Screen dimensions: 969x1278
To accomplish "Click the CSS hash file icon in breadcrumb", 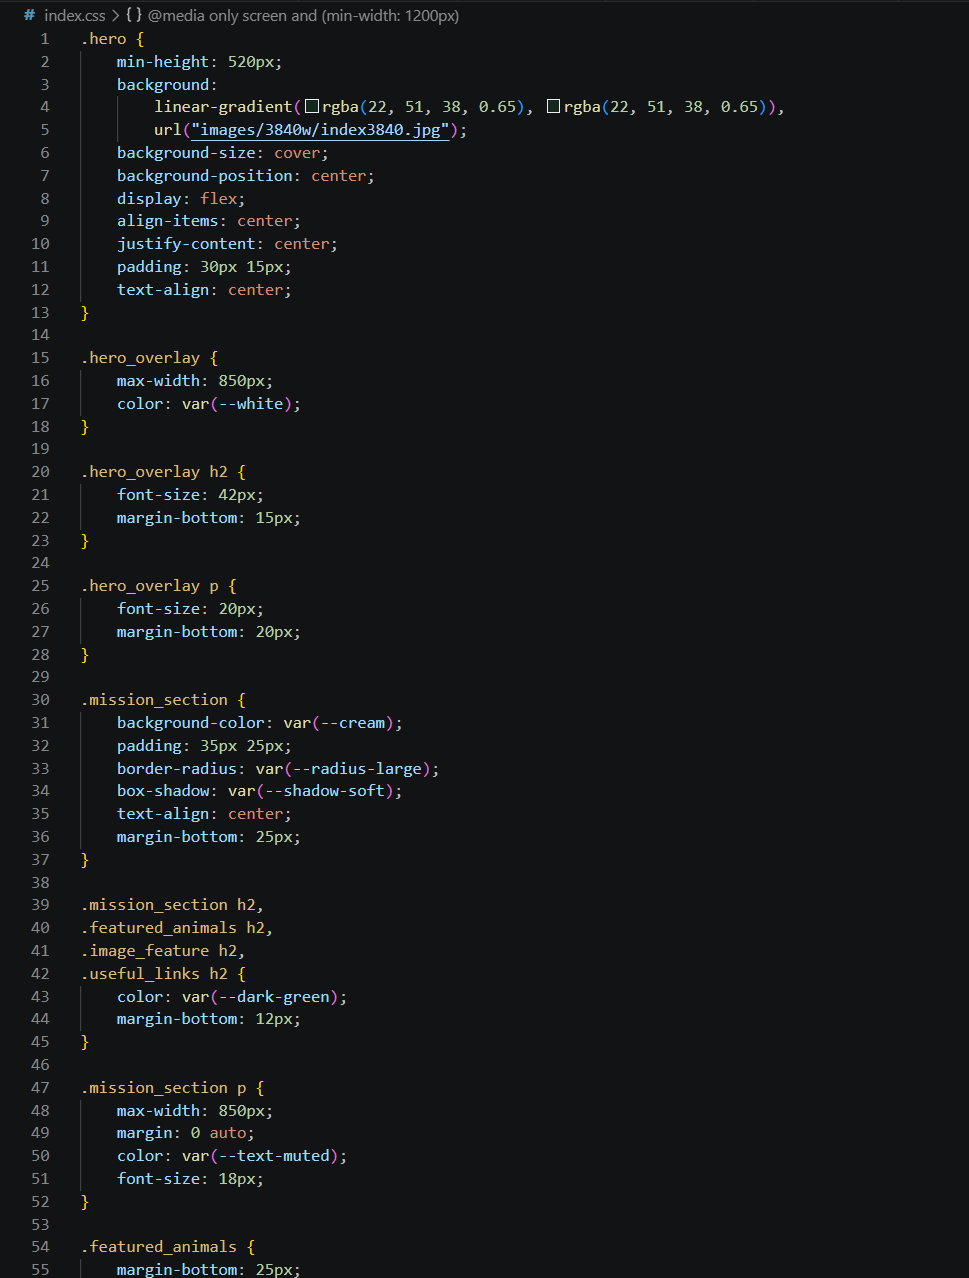I will click(x=29, y=16).
